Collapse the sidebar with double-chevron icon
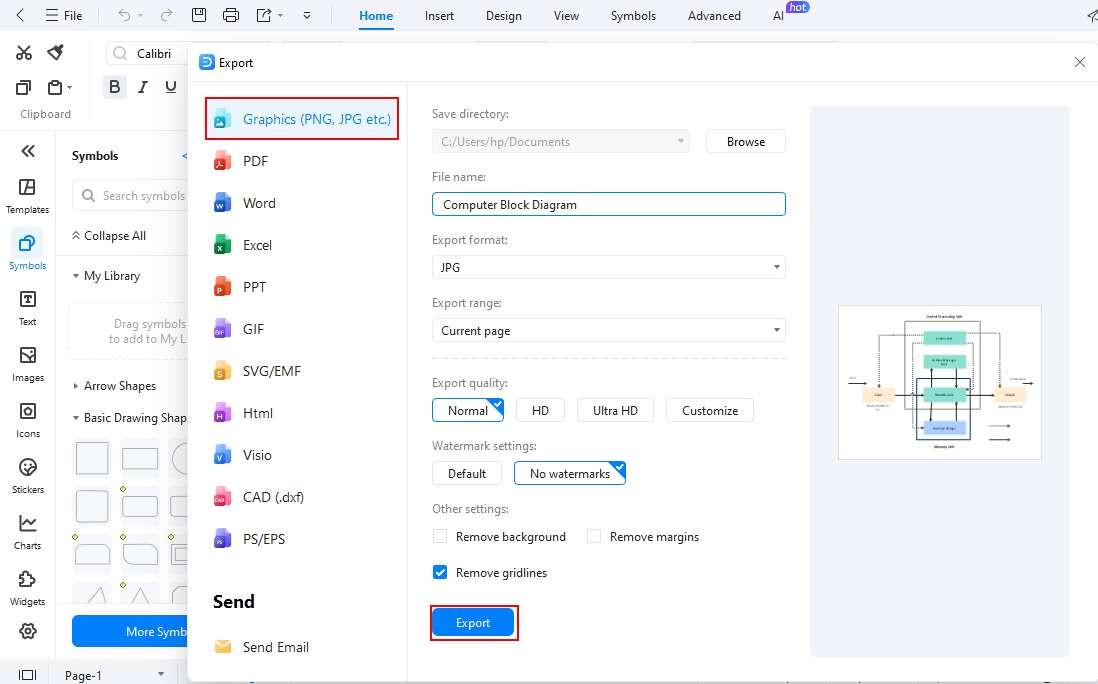1098x684 pixels. (x=28, y=151)
